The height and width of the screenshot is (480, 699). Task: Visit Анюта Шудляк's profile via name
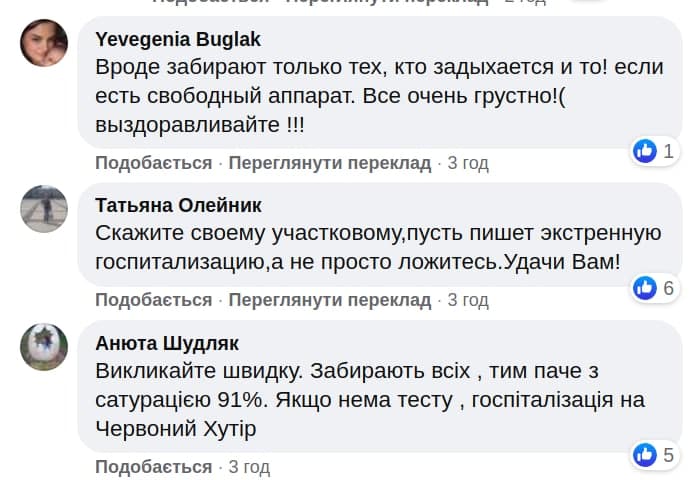coord(167,343)
